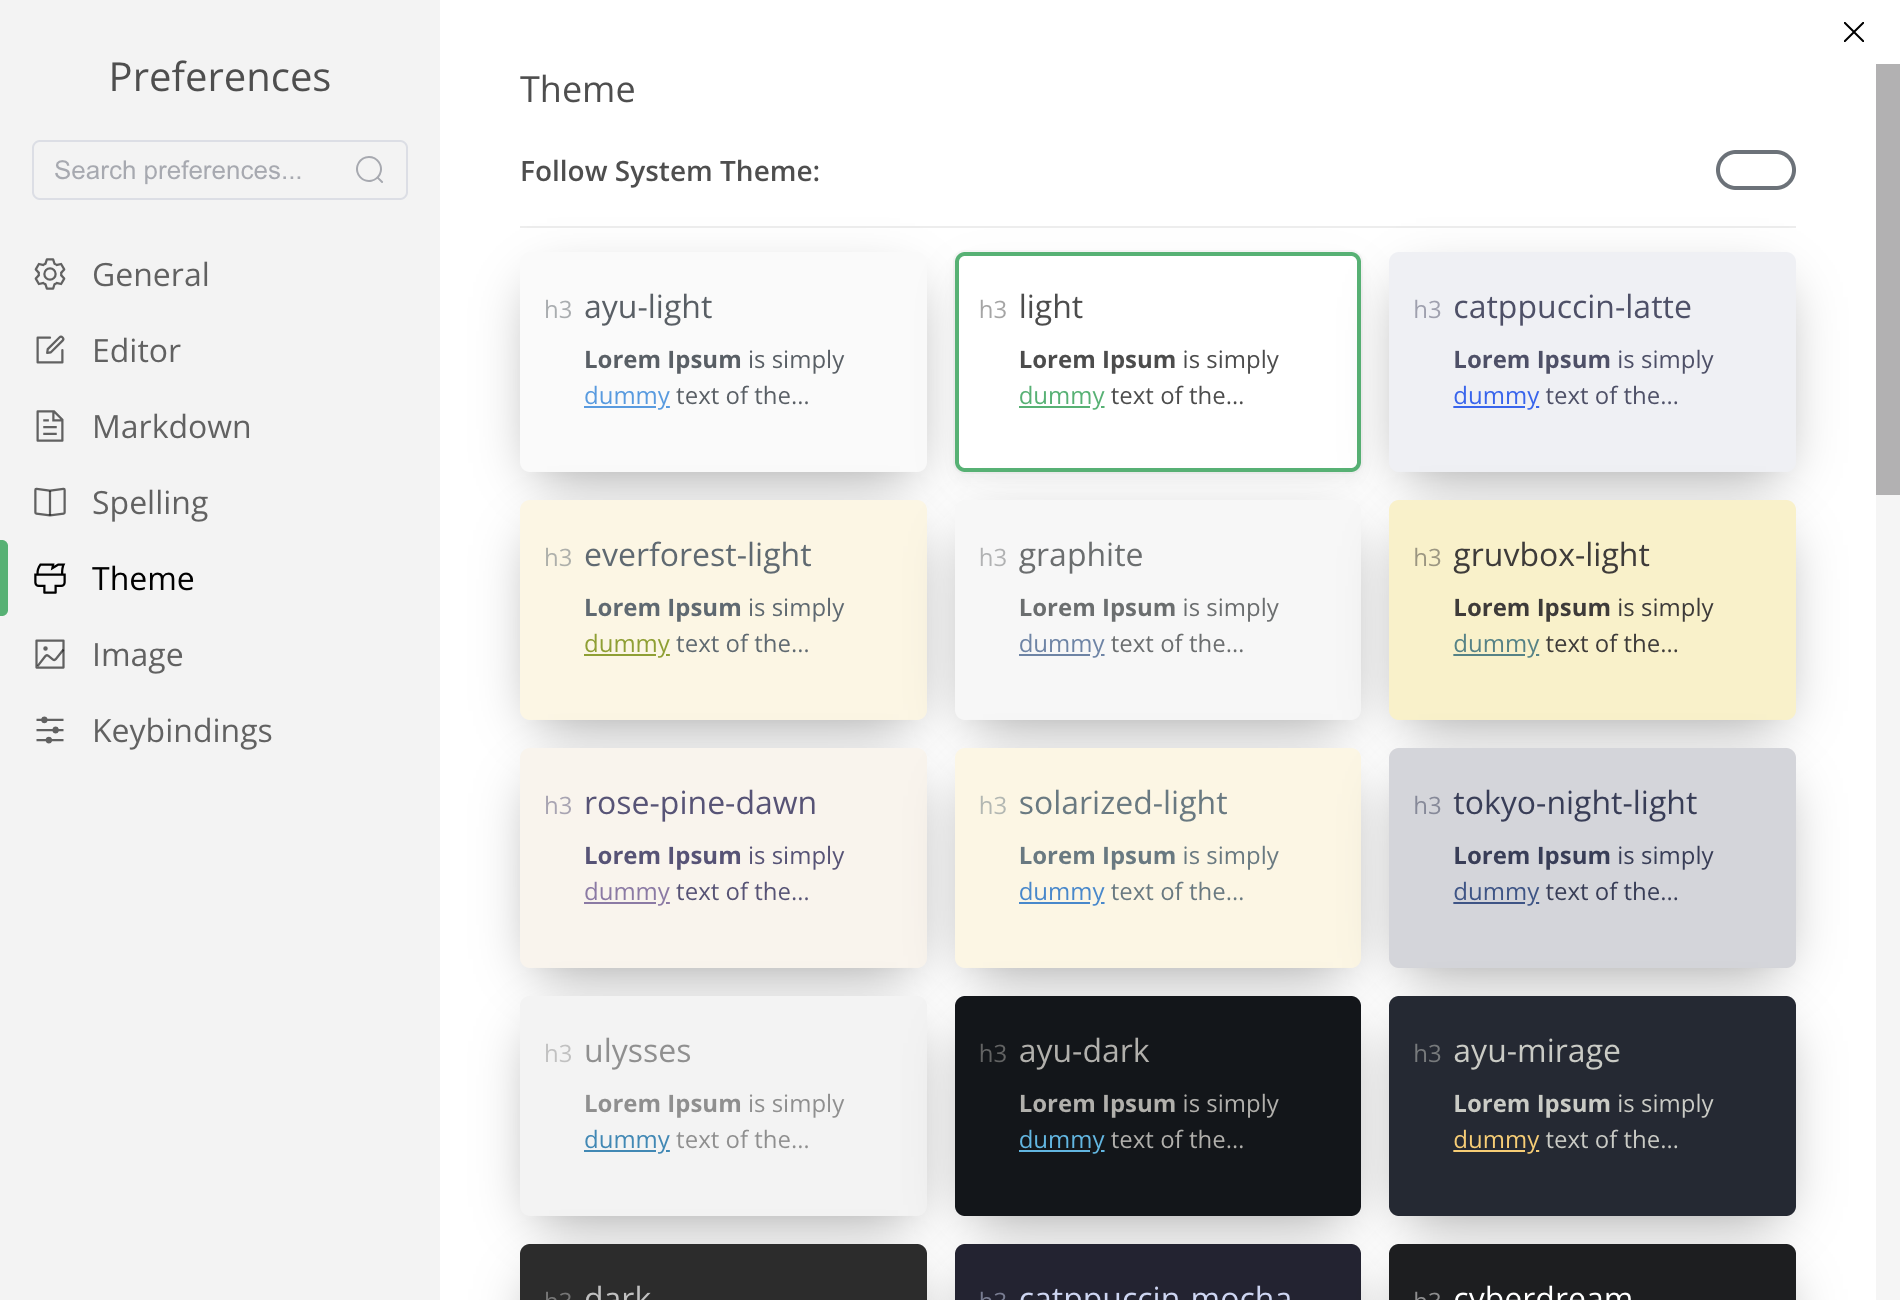Click the Theme paint roller icon

pyautogui.click(x=50, y=578)
